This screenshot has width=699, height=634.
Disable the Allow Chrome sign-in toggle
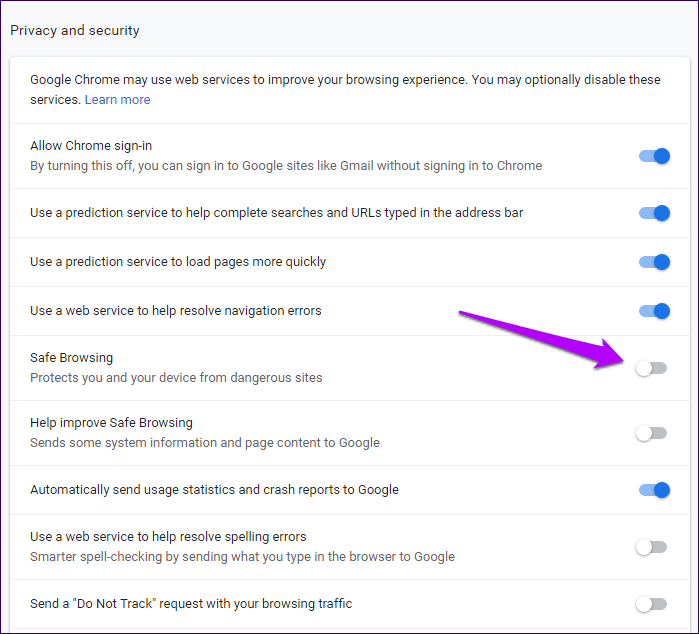pos(654,156)
